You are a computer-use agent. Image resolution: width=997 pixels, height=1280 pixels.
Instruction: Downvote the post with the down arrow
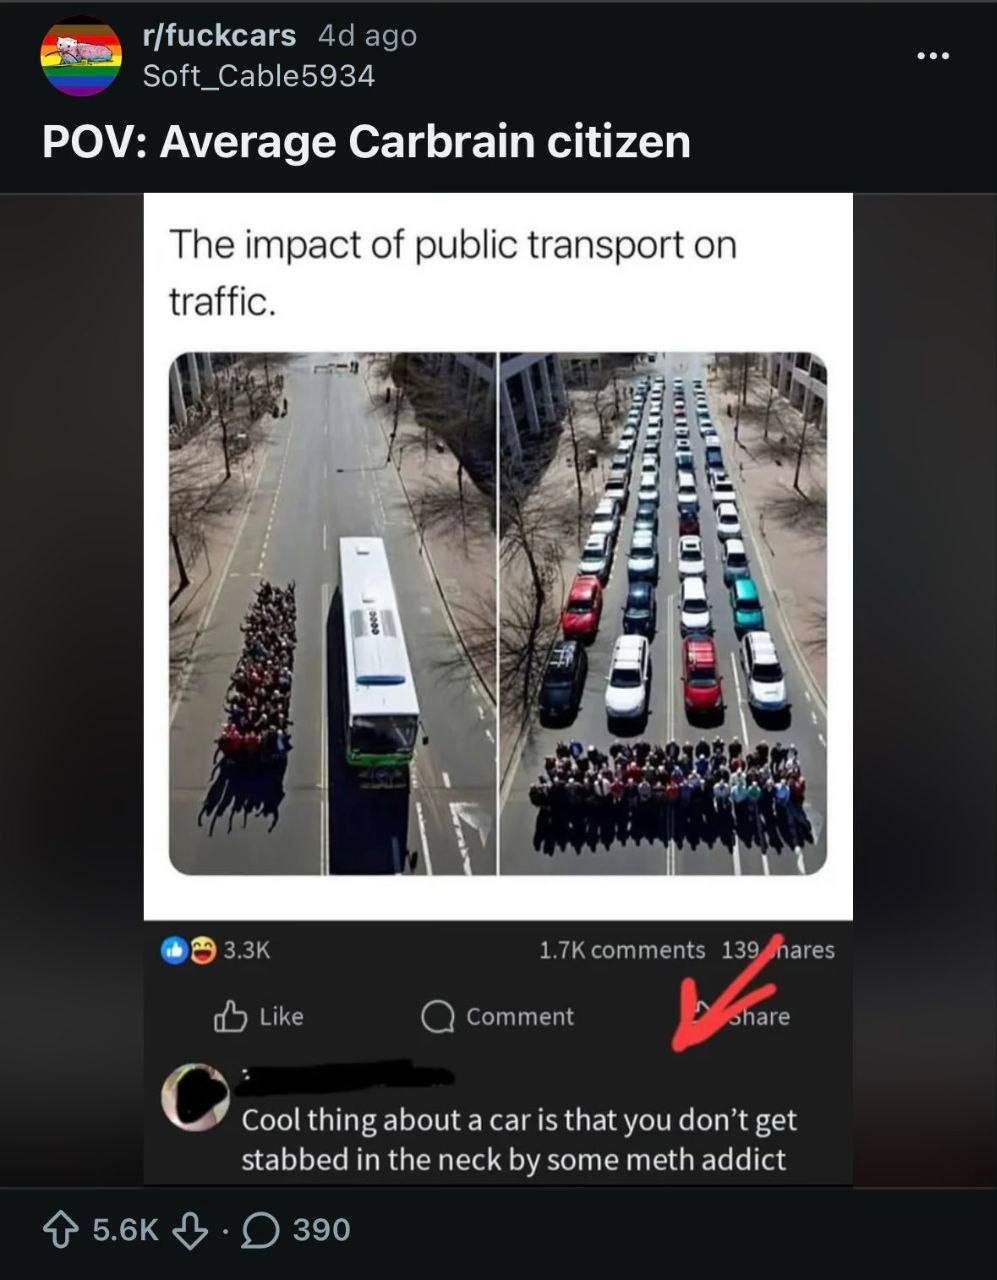190,1229
